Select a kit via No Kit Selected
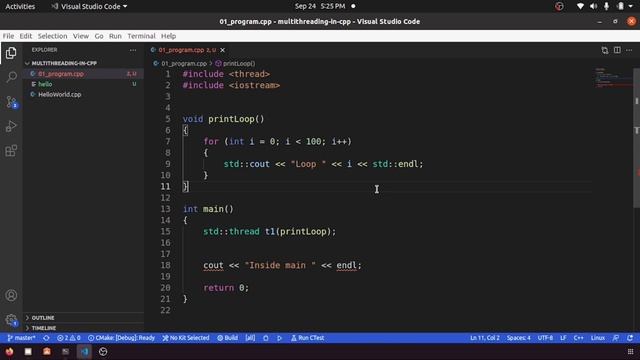The height and width of the screenshot is (360, 640). (186, 338)
